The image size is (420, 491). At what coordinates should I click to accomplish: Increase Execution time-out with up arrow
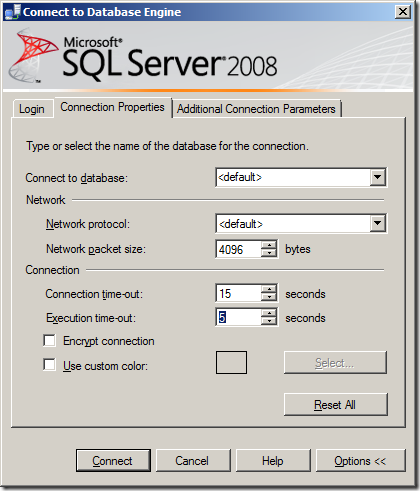click(x=269, y=314)
